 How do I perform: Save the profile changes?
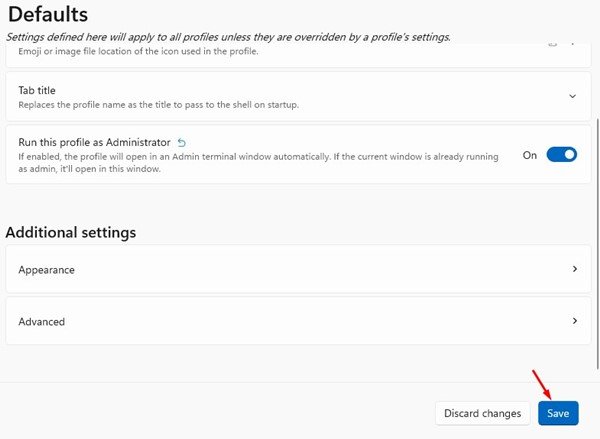[557, 413]
